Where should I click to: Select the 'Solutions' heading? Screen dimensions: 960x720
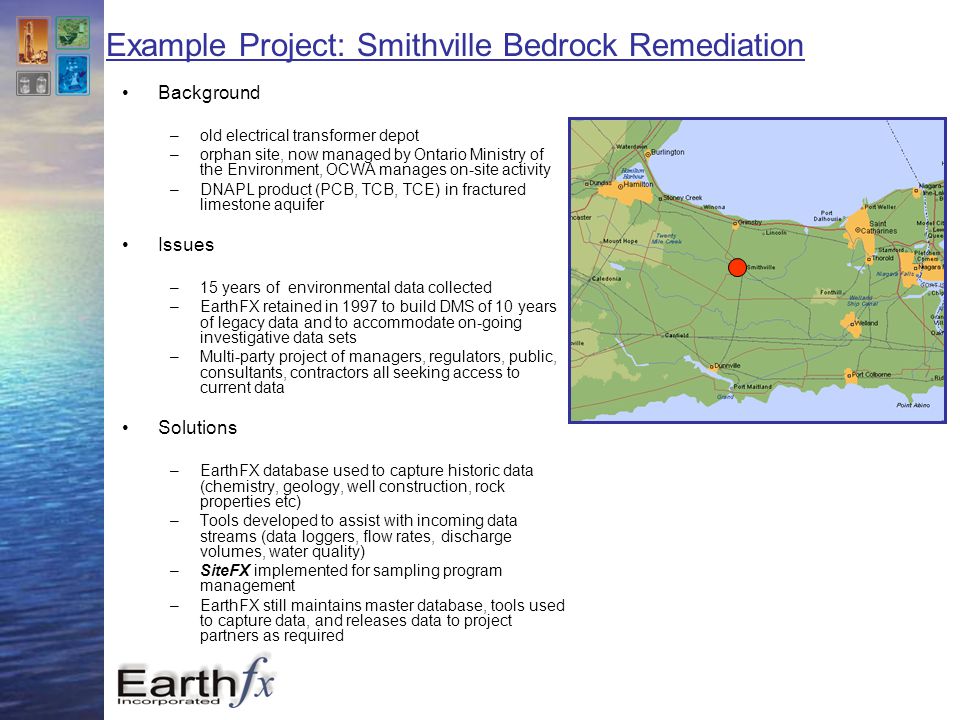point(197,427)
